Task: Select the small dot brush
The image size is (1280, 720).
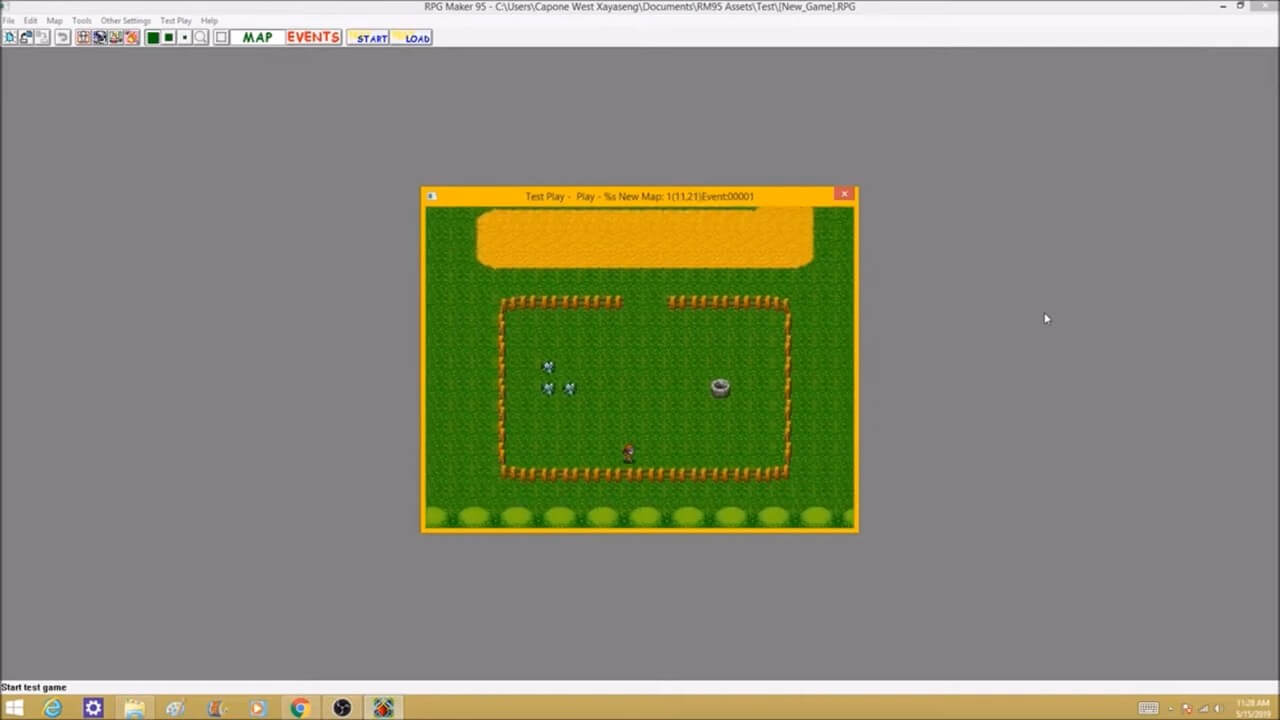Action: pyautogui.click(x=185, y=37)
